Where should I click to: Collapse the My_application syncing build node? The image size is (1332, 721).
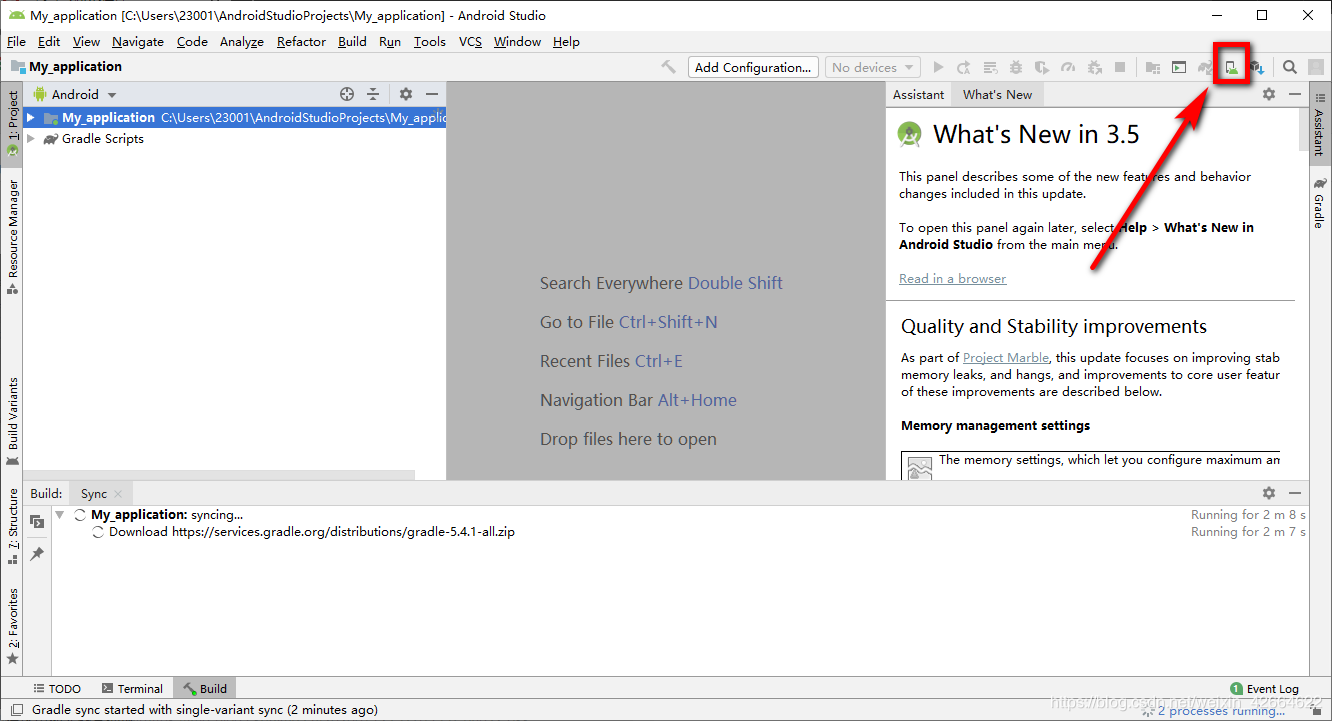(60, 515)
